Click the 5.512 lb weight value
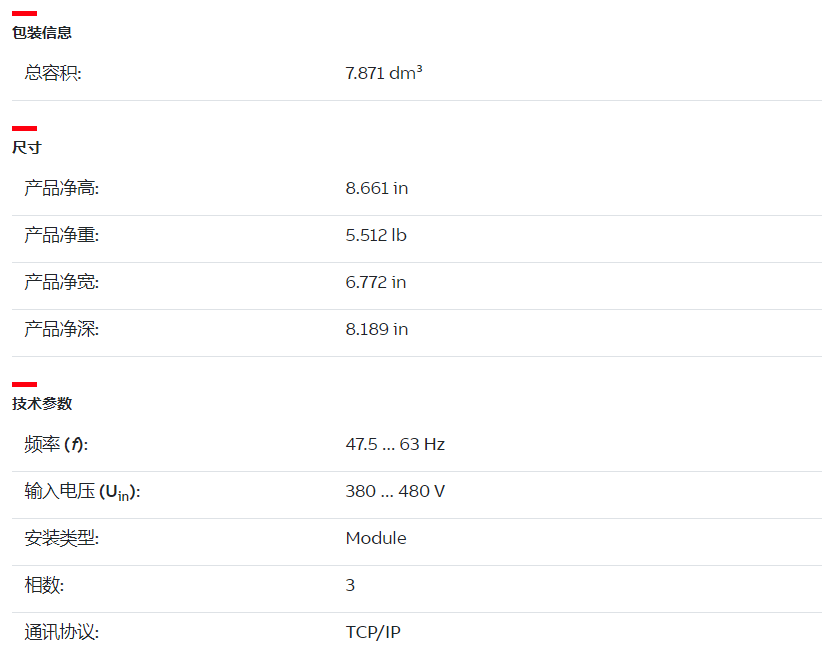822x658 pixels. [x=376, y=235]
